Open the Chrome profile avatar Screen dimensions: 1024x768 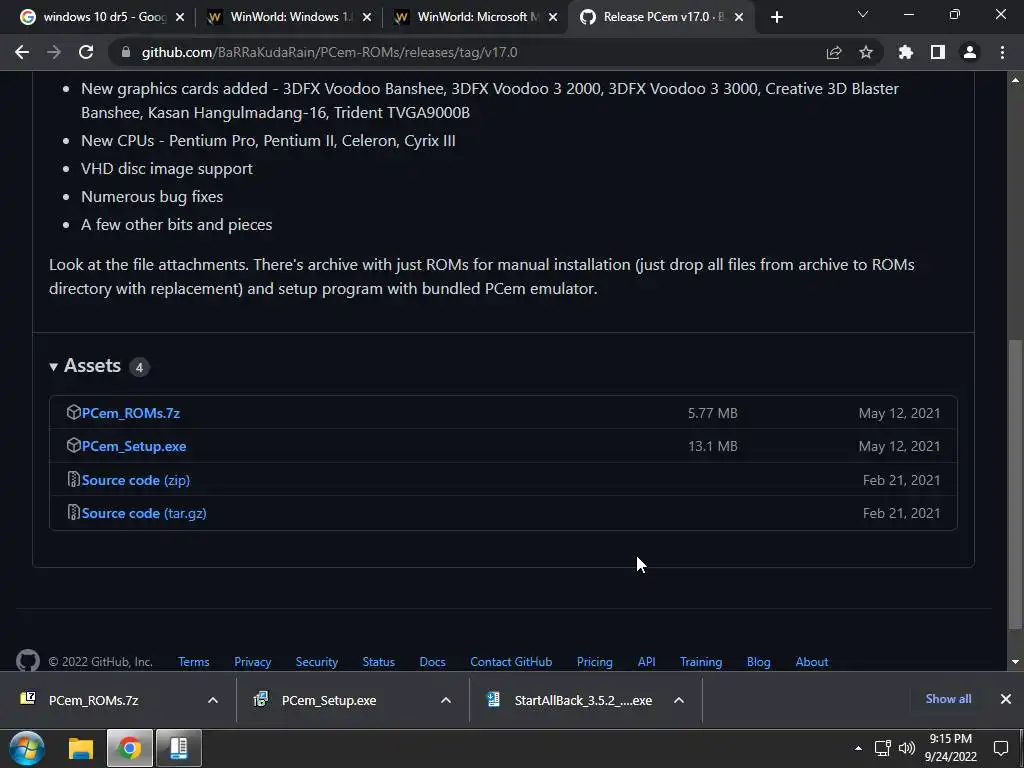(970, 52)
